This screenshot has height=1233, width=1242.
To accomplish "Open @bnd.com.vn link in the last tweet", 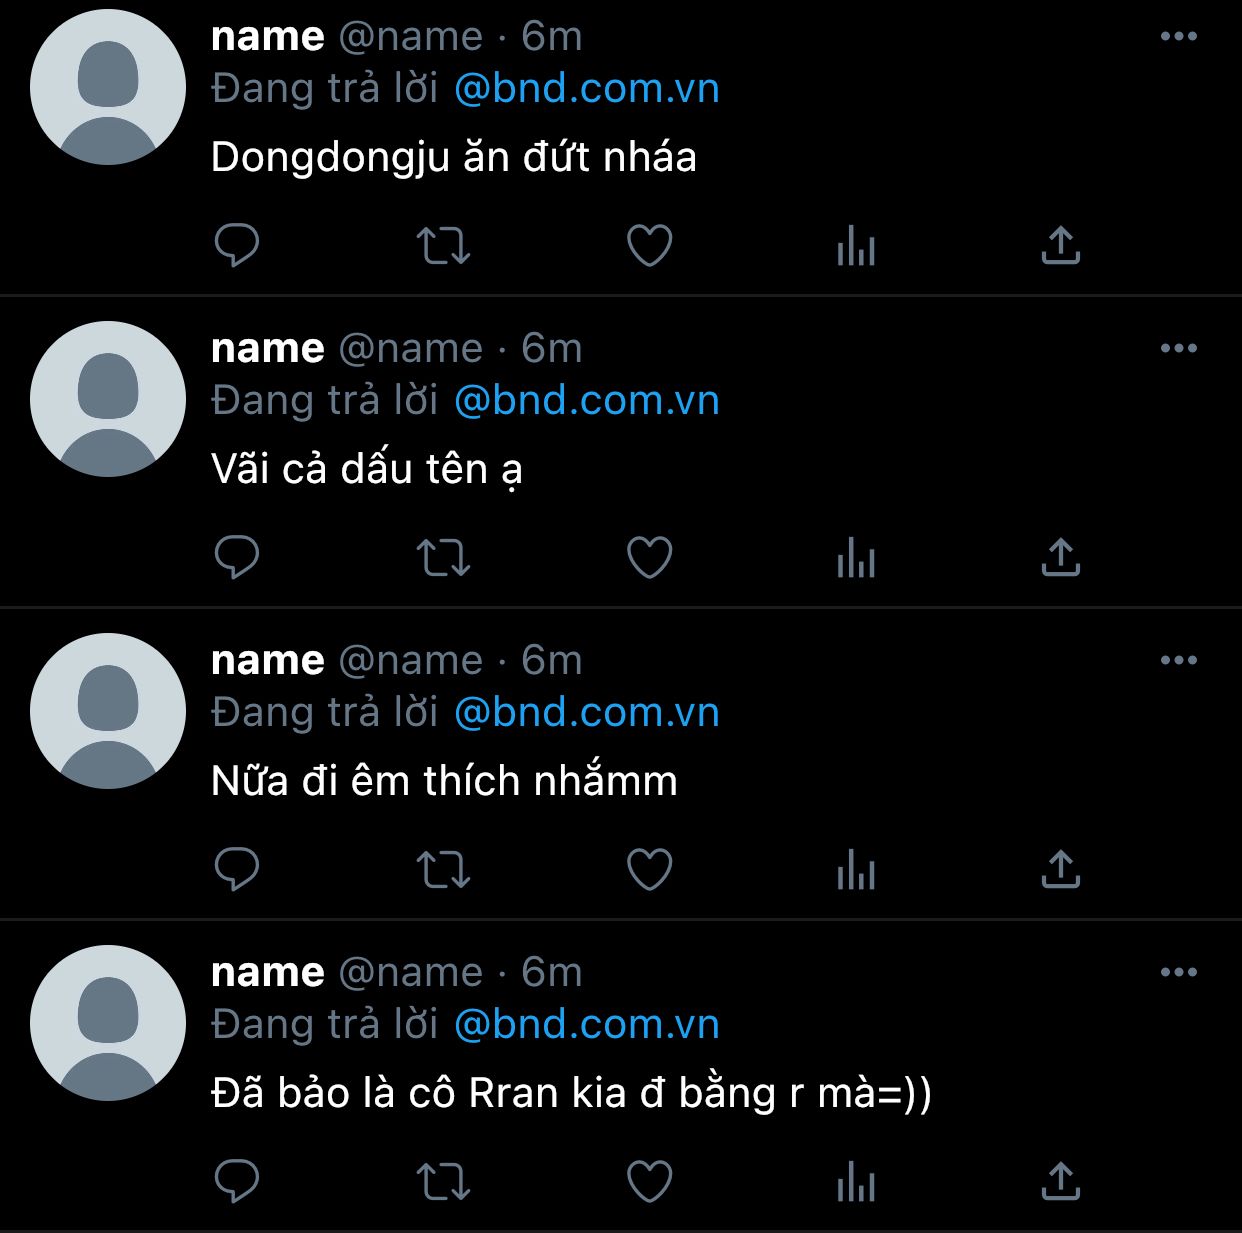I will pyautogui.click(x=587, y=1025).
